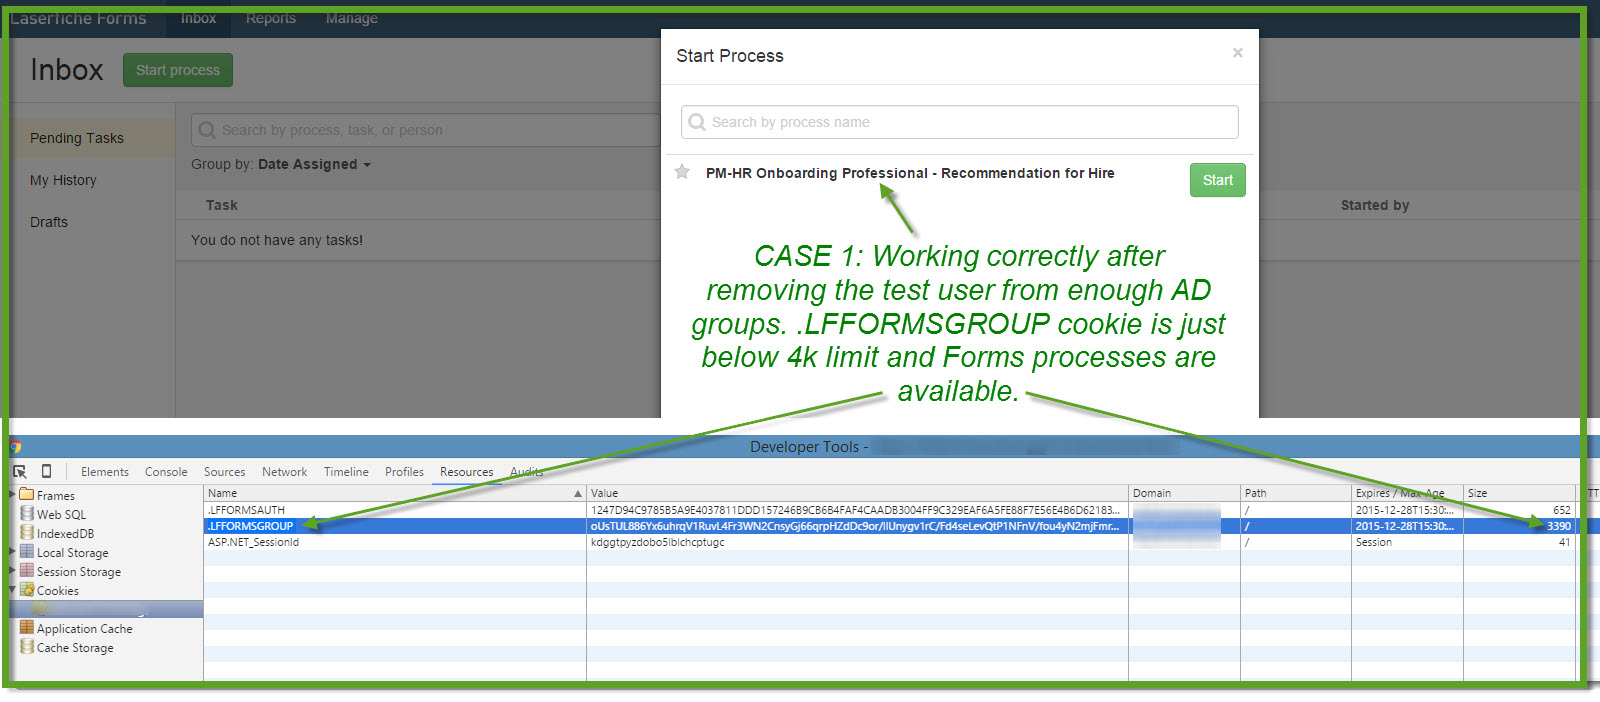Open the Manage tab in top navigation
The image size is (1600, 702).
pyautogui.click(x=352, y=18)
